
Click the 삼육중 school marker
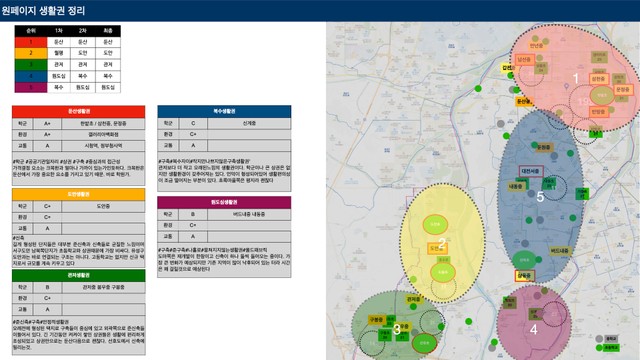(524, 276)
